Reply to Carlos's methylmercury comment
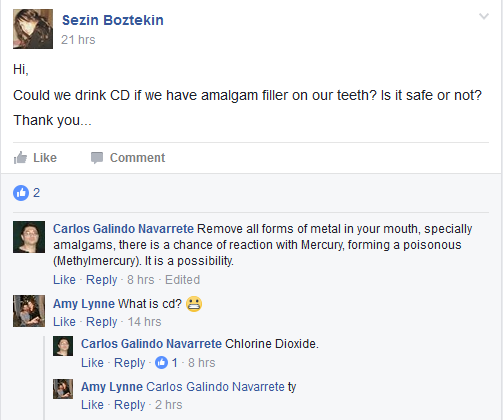Image resolution: width=503 pixels, height=420 pixels. pyautogui.click(x=101, y=280)
